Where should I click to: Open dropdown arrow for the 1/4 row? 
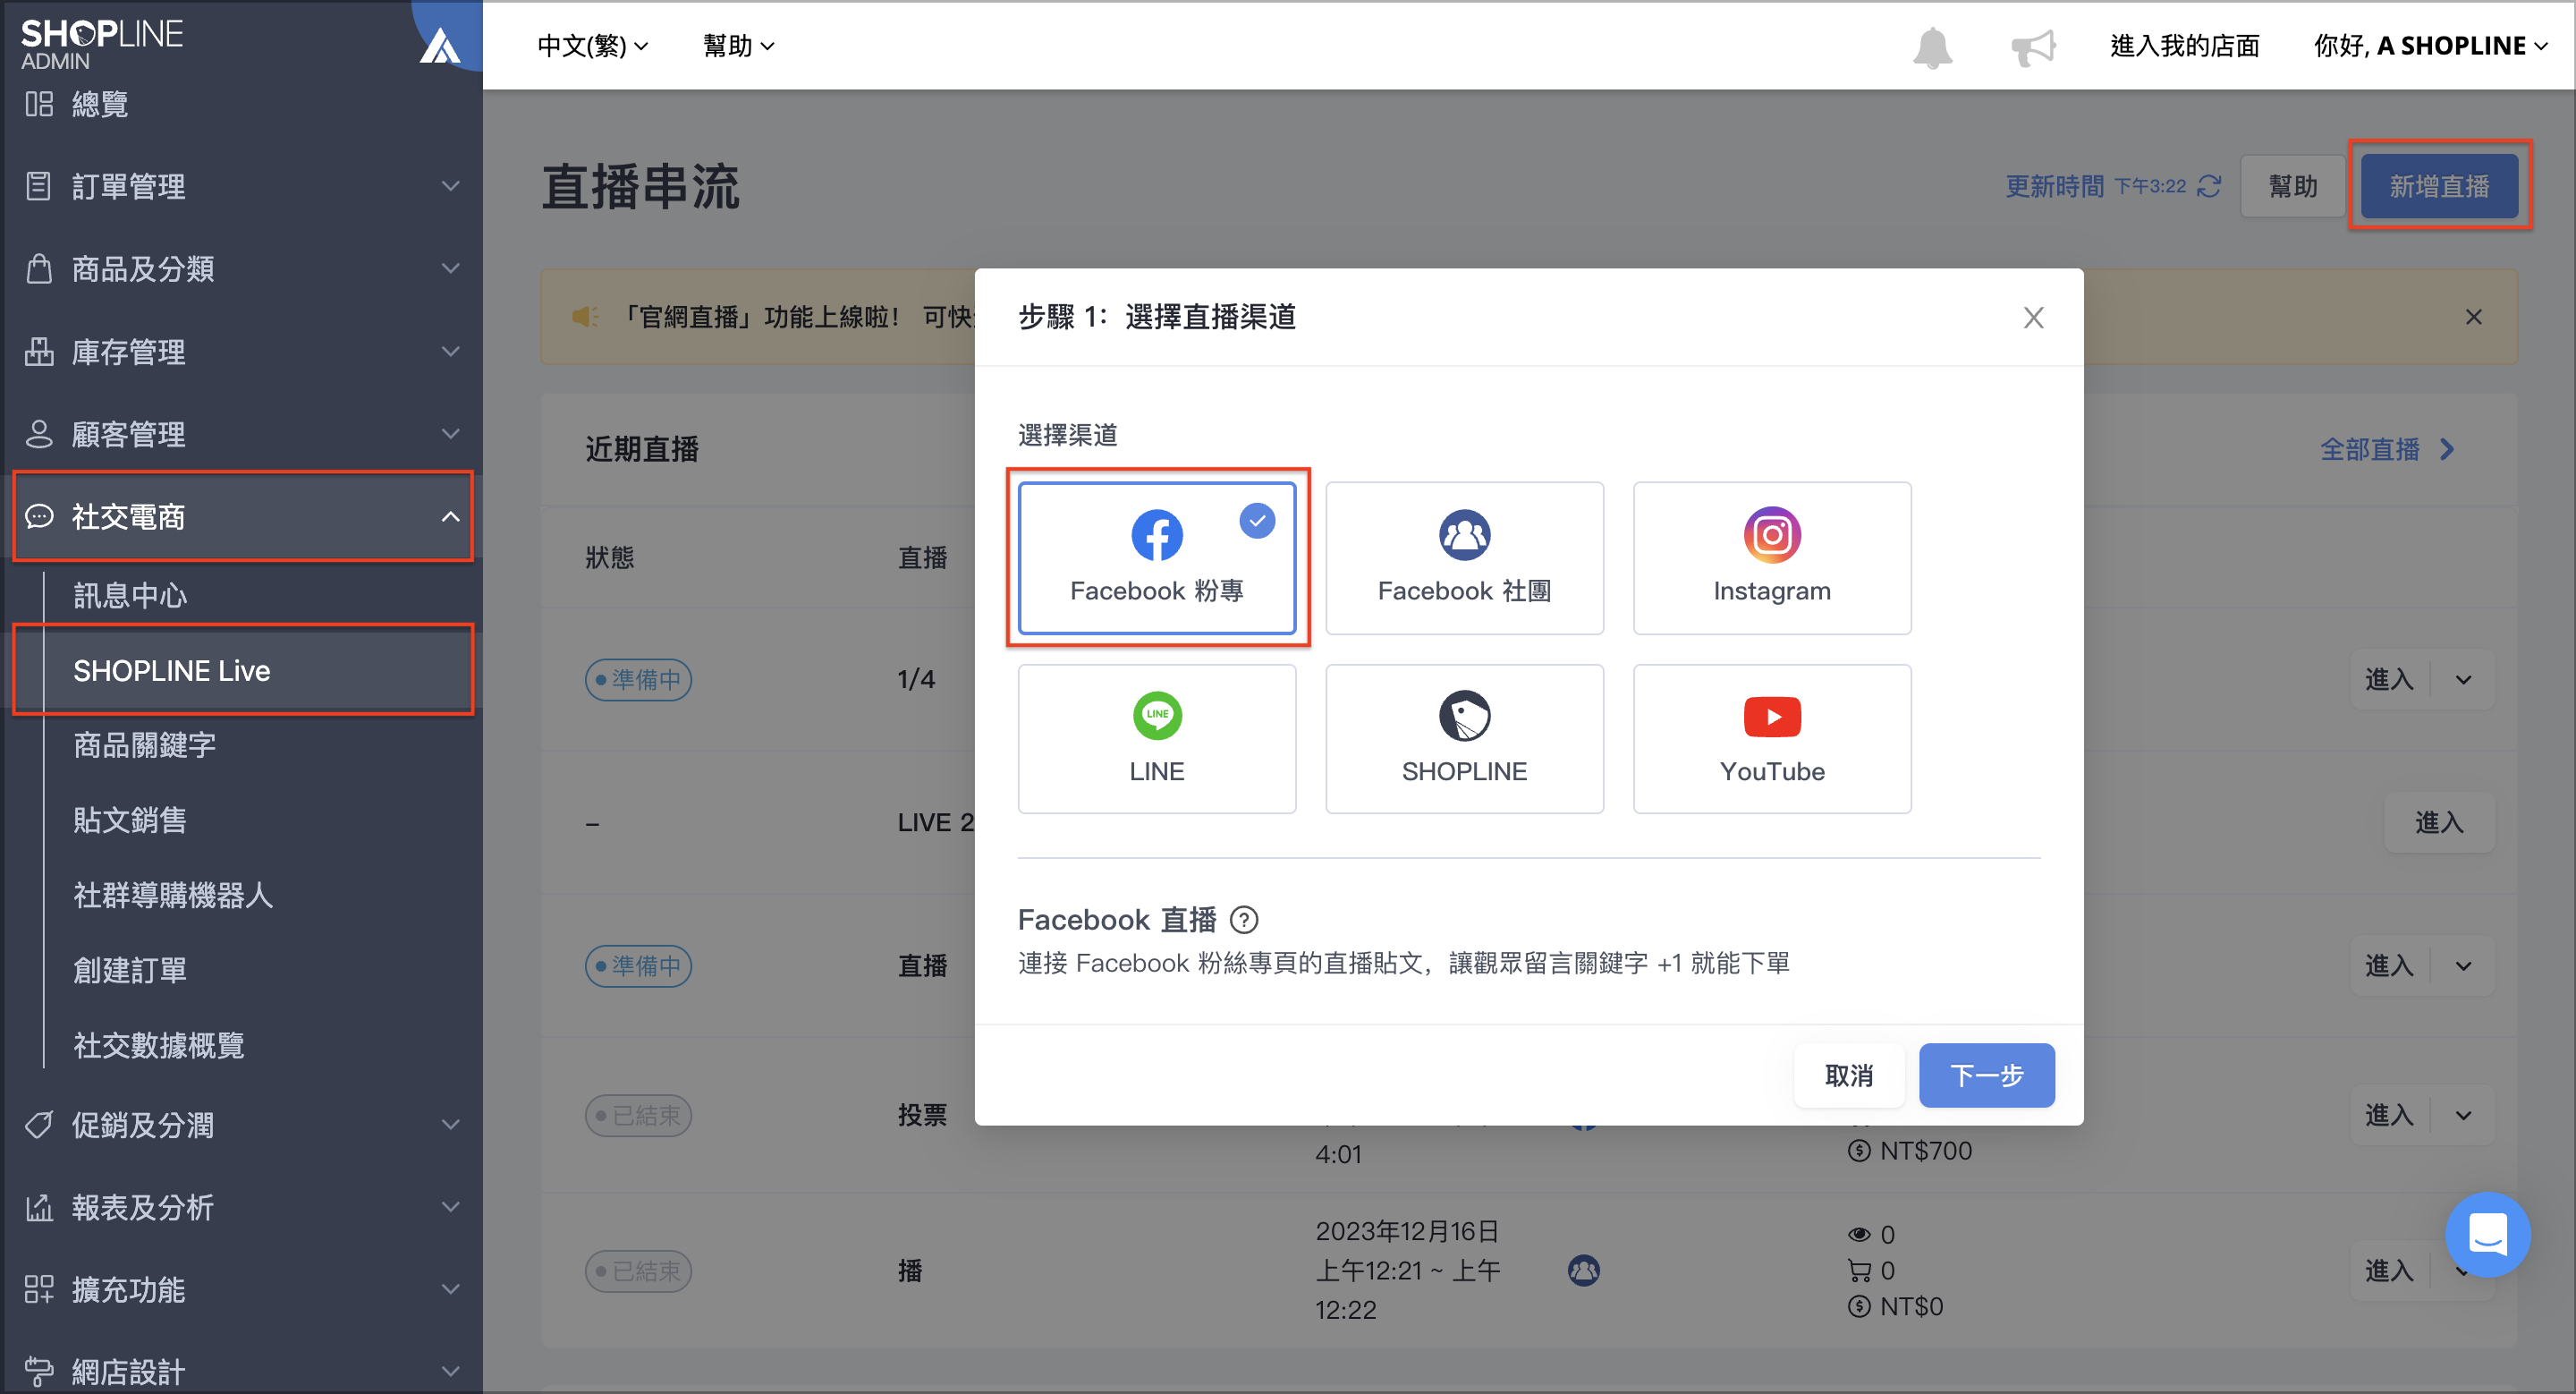[x=2463, y=680]
